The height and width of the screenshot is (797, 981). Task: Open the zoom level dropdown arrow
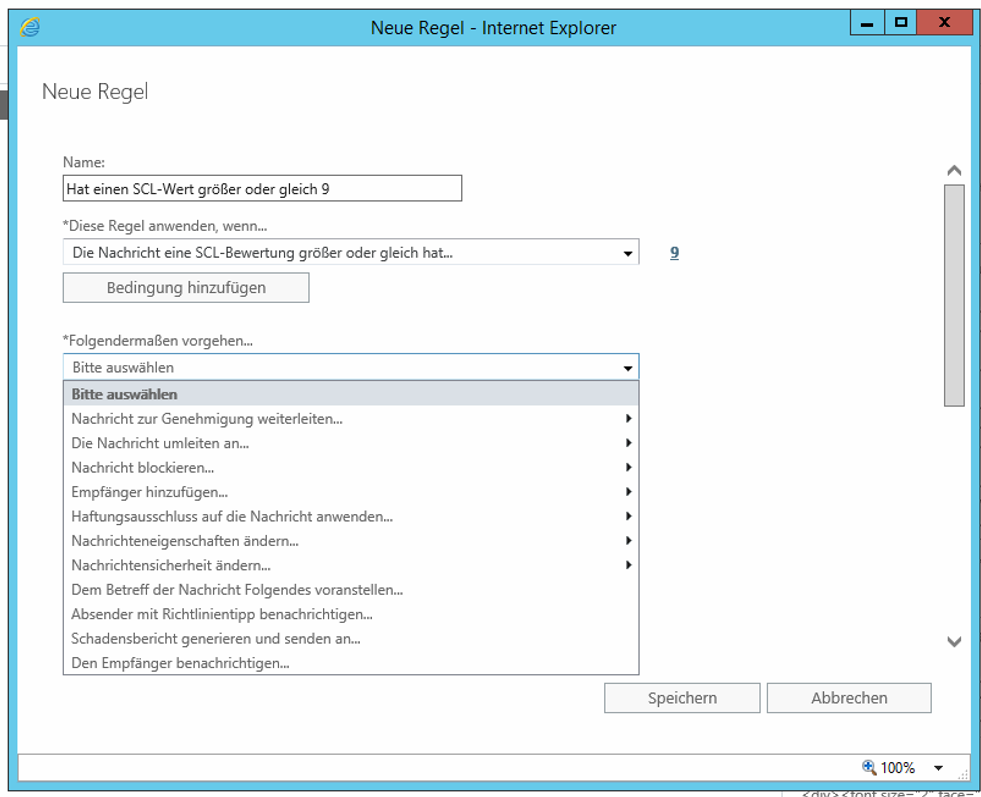938,768
